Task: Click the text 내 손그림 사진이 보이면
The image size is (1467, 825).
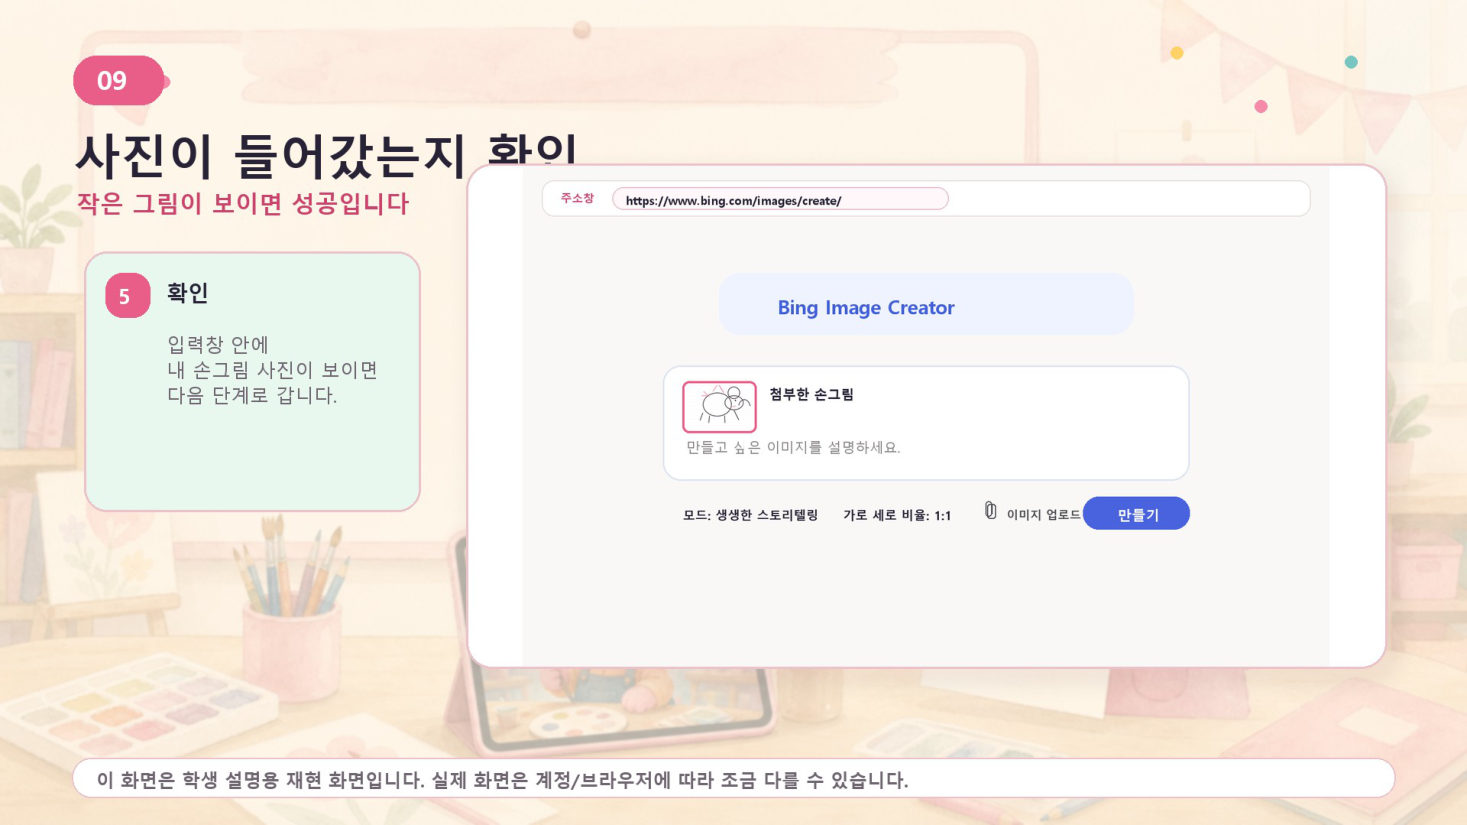Action: coord(272,370)
